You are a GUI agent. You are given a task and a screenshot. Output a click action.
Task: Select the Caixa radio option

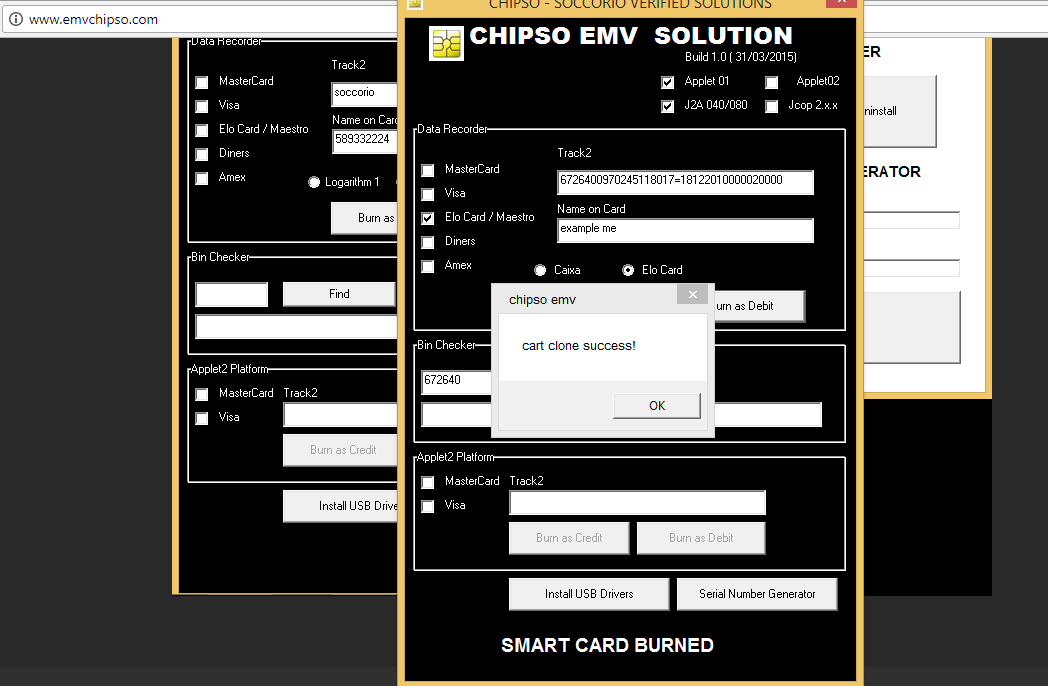[540, 270]
